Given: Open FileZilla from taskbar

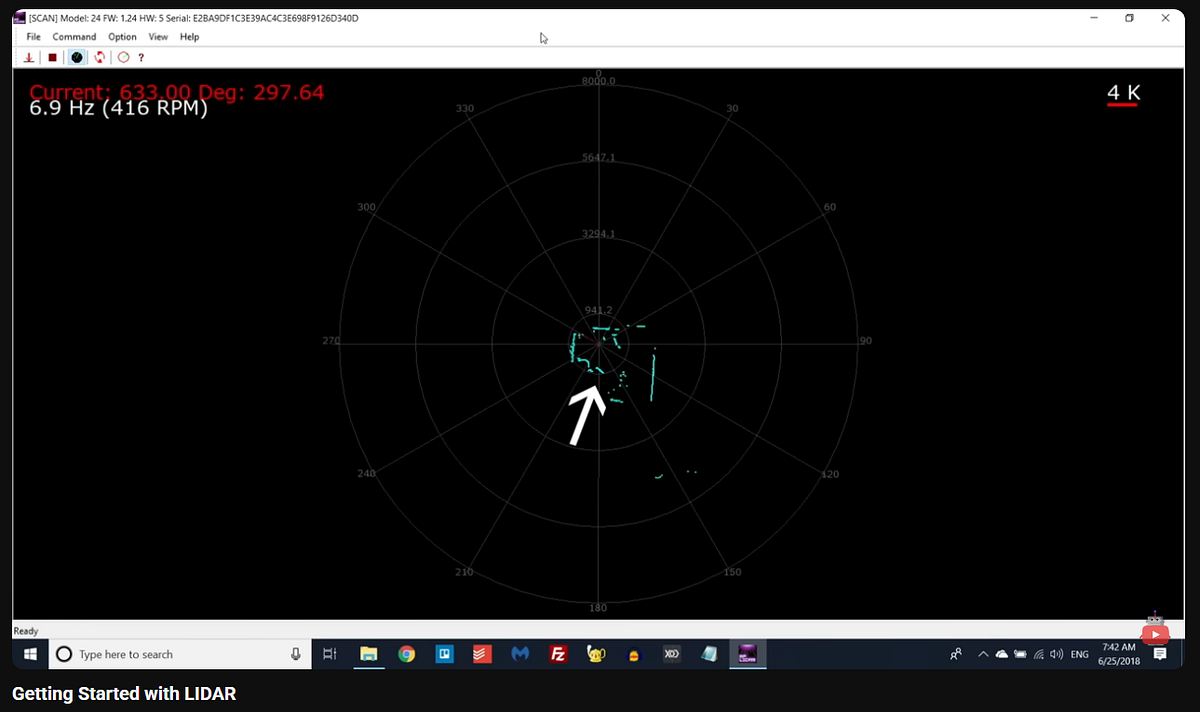Looking at the screenshot, I should pos(559,654).
